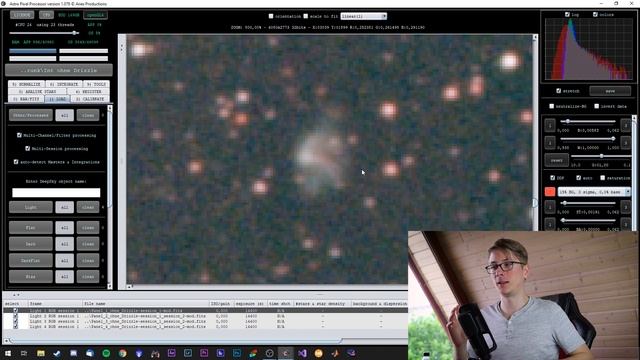Toggle Multi-Session processing checkbox
Viewport: 640px width, 360px height.
click(28, 148)
